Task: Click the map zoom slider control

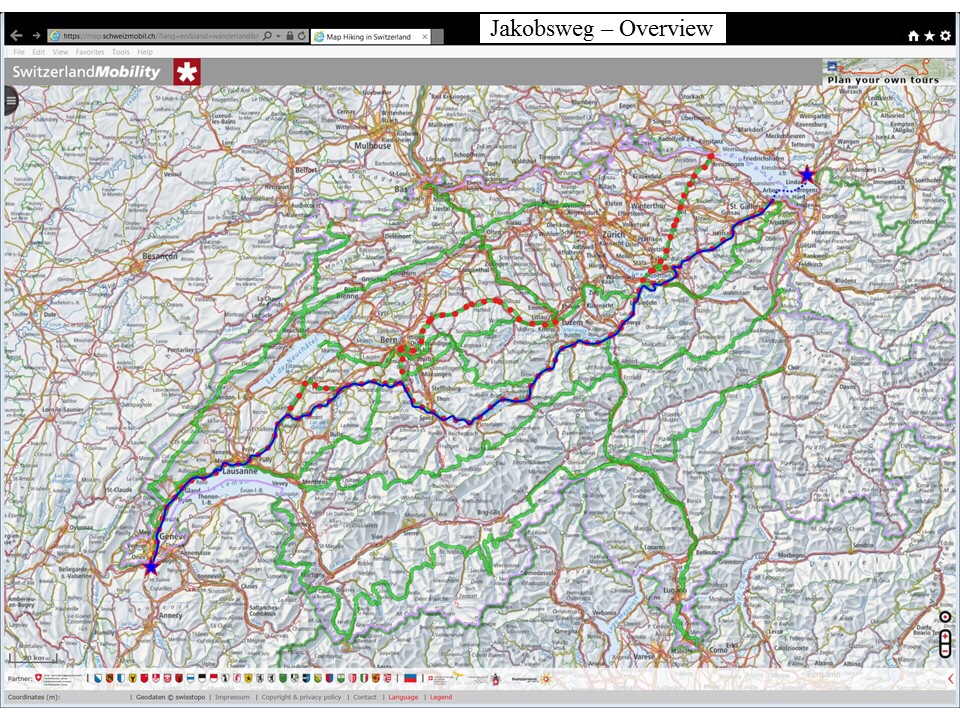Action: coord(945,643)
